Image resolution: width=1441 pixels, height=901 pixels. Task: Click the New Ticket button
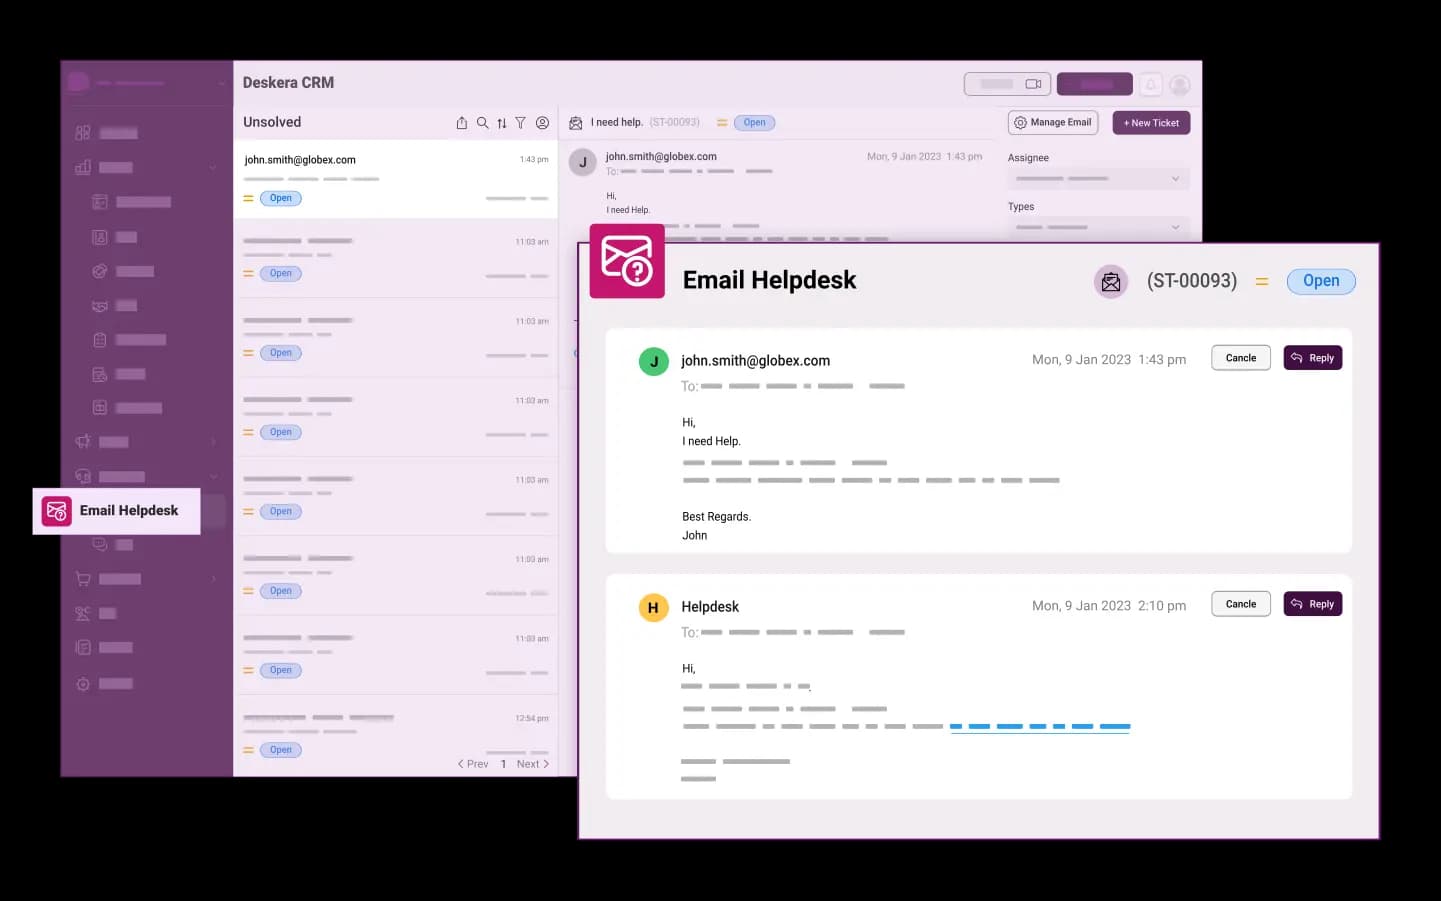click(1151, 123)
